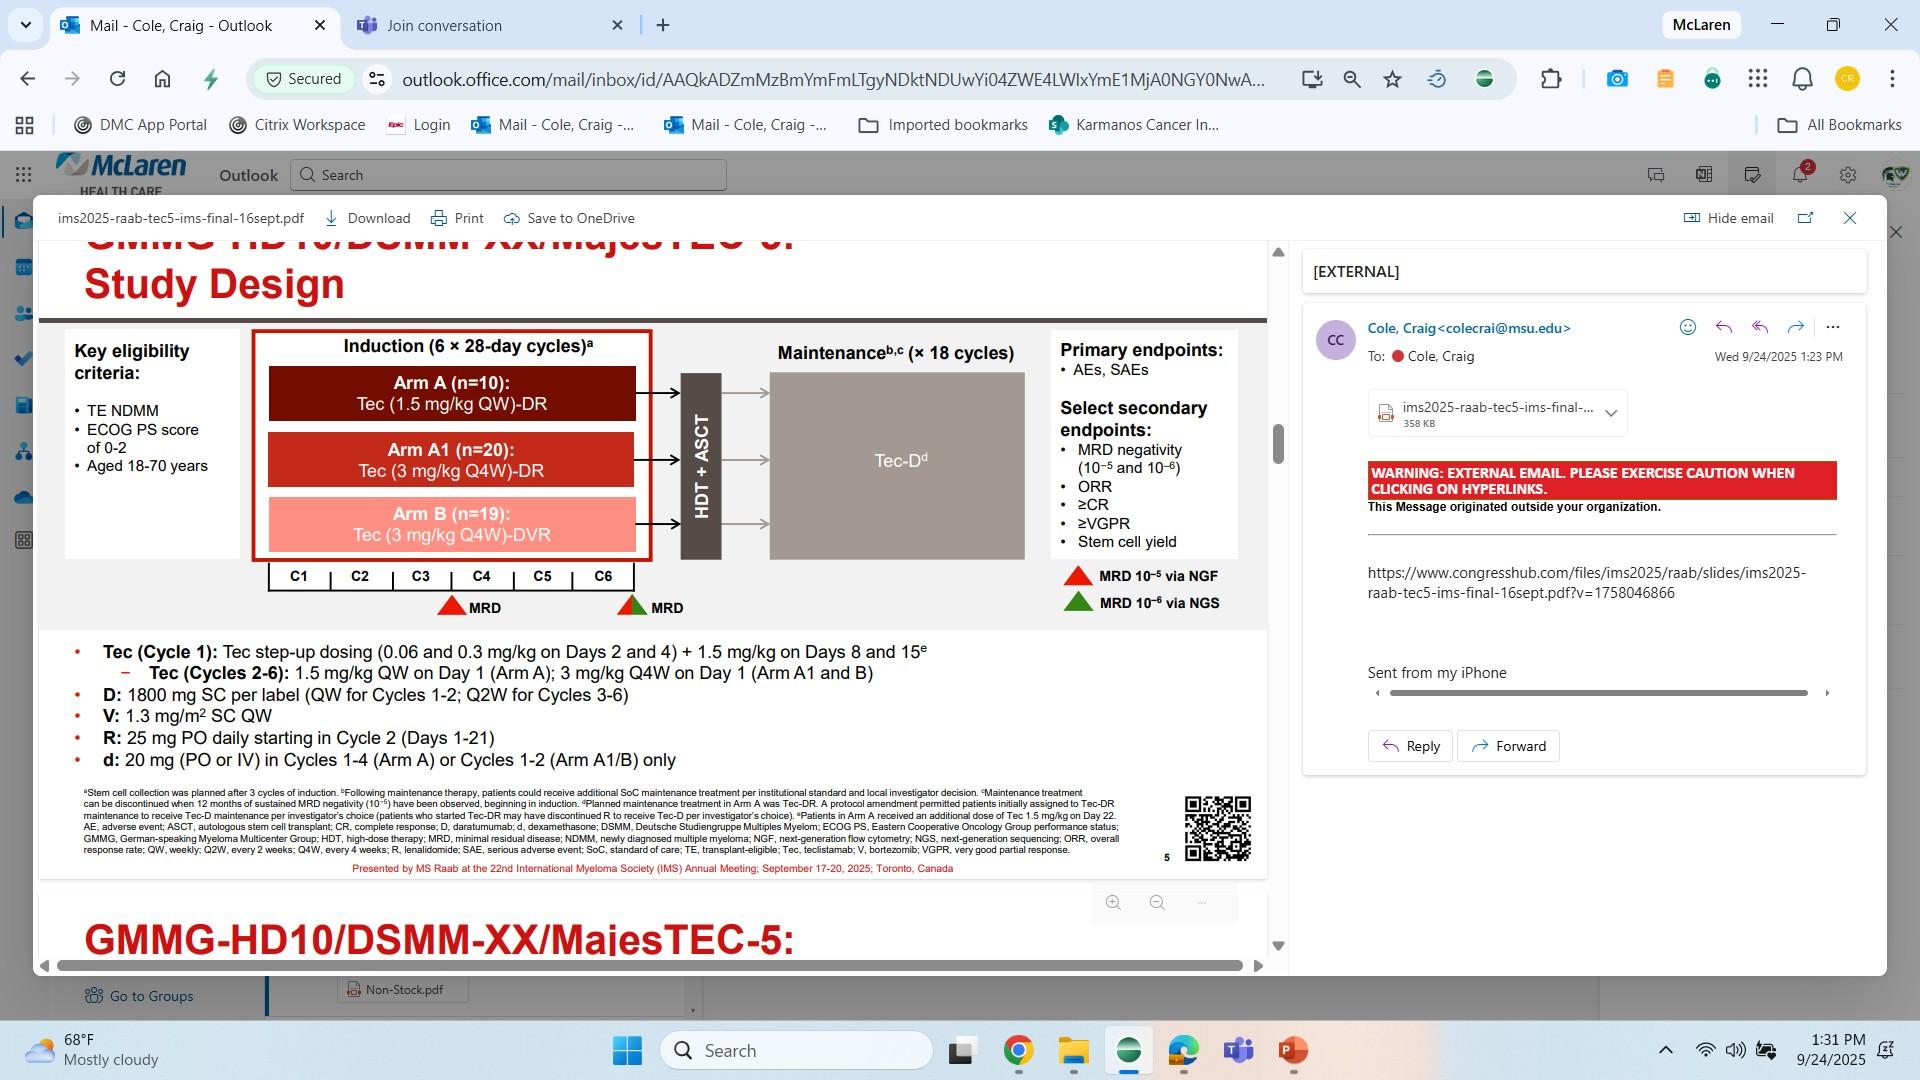Print the PDF attachment

pos(457,218)
